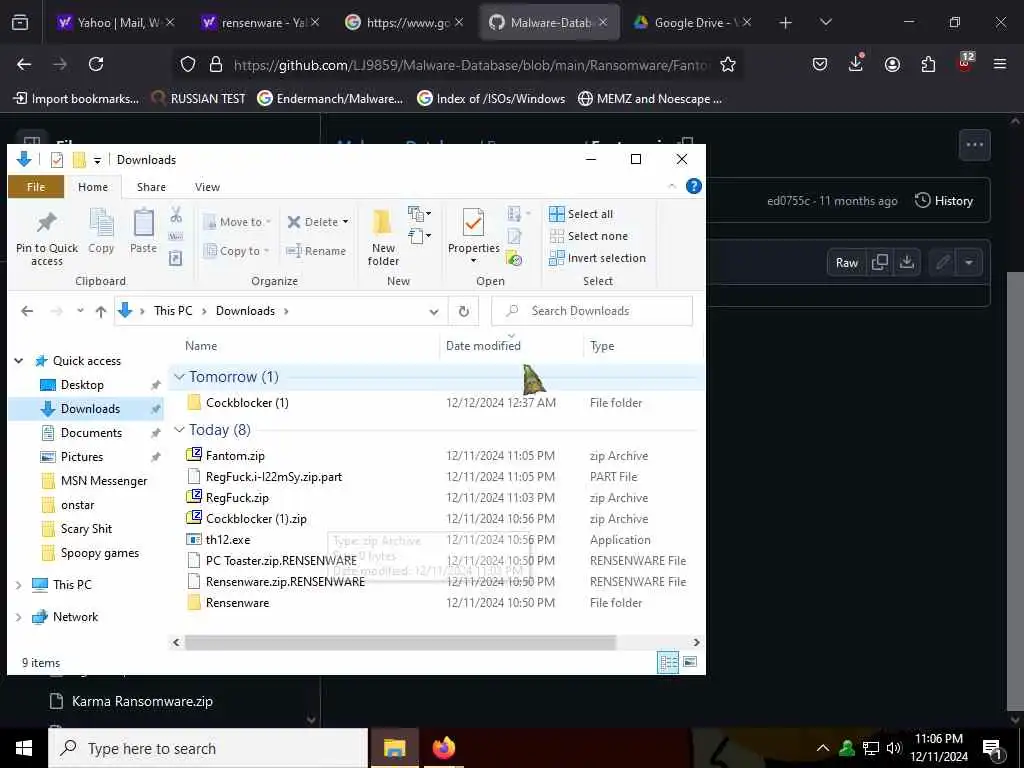
Task: Open Firefox downloads panel
Action: pos(856,64)
